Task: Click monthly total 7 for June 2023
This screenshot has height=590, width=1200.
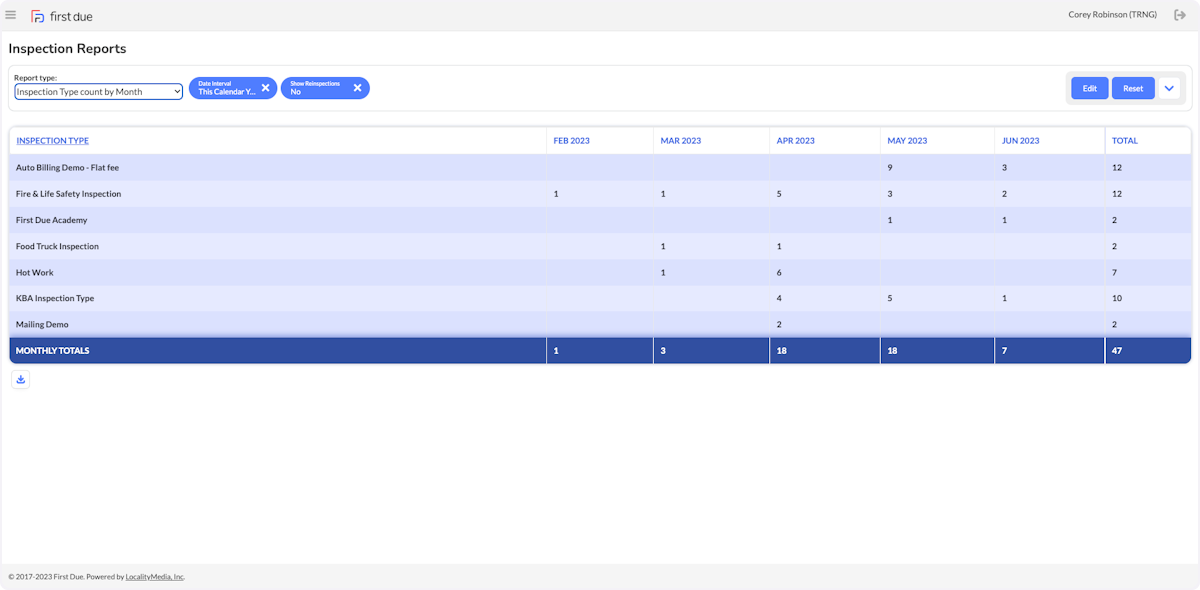Action: pyautogui.click(x=1004, y=351)
